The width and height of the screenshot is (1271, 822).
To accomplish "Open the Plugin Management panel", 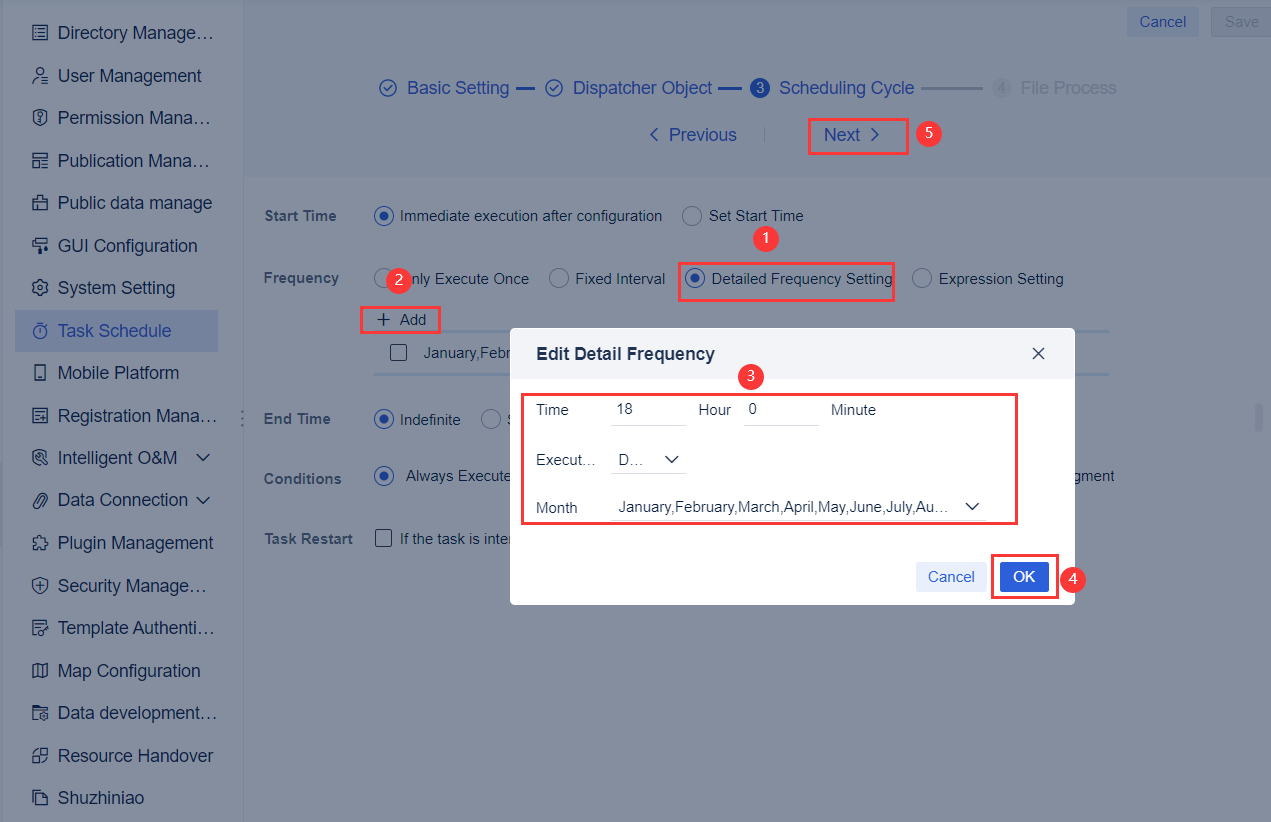I will 134,542.
